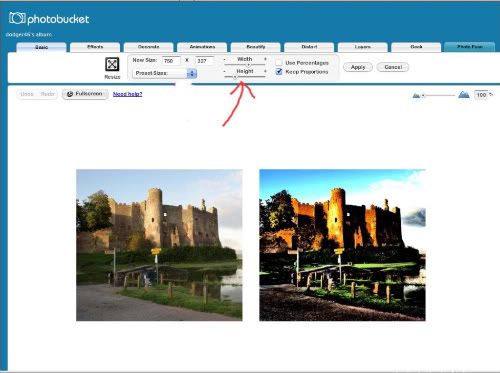Click the new height input field
Image resolution: width=500 pixels, height=373 pixels.
(x=204, y=61)
